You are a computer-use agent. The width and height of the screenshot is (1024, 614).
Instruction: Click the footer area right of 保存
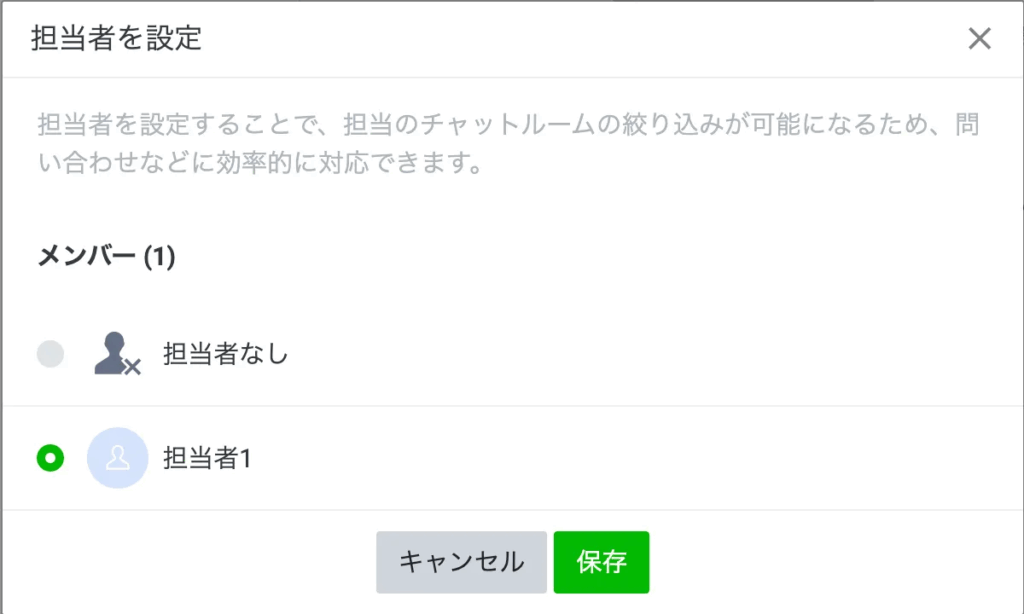tap(830, 562)
